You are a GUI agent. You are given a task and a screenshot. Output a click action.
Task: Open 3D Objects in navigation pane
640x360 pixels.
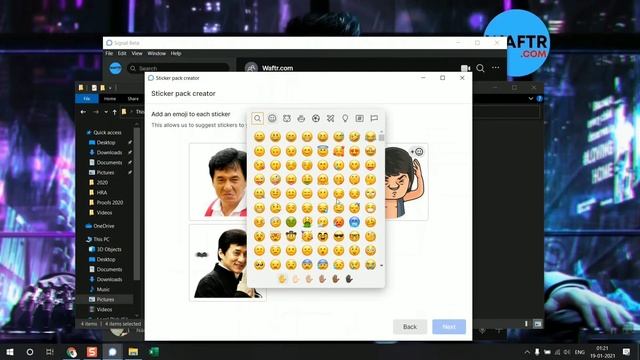coord(109,249)
